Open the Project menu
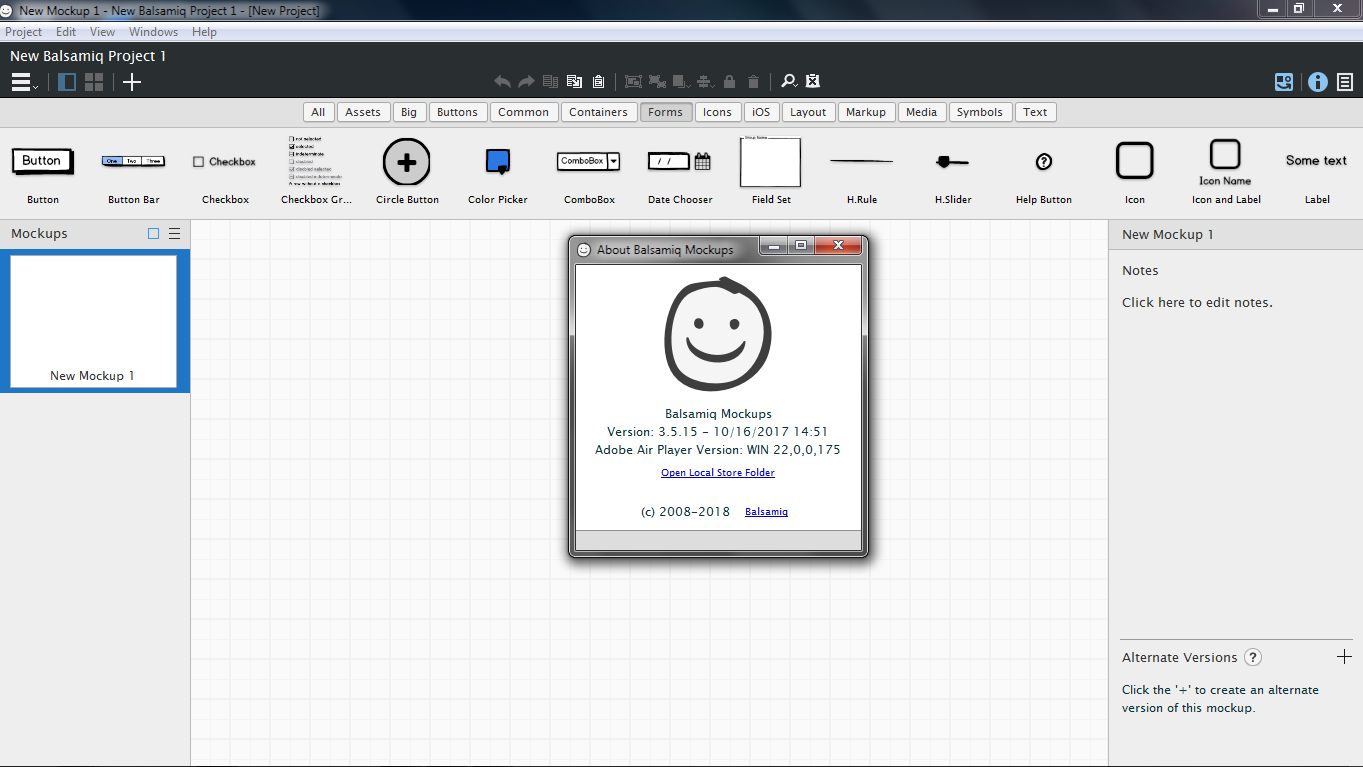Viewport: 1363px width, 767px height. tap(23, 31)
